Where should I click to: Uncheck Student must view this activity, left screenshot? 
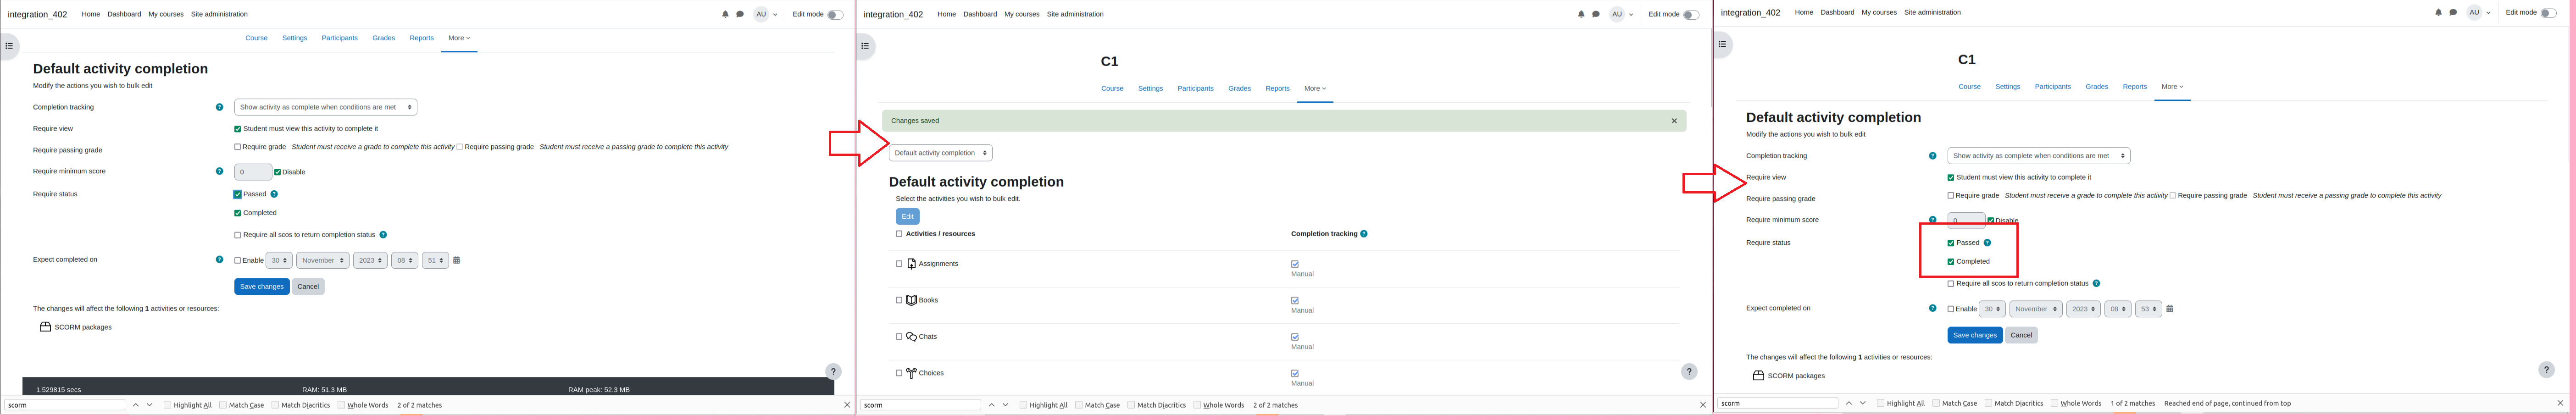238,129
